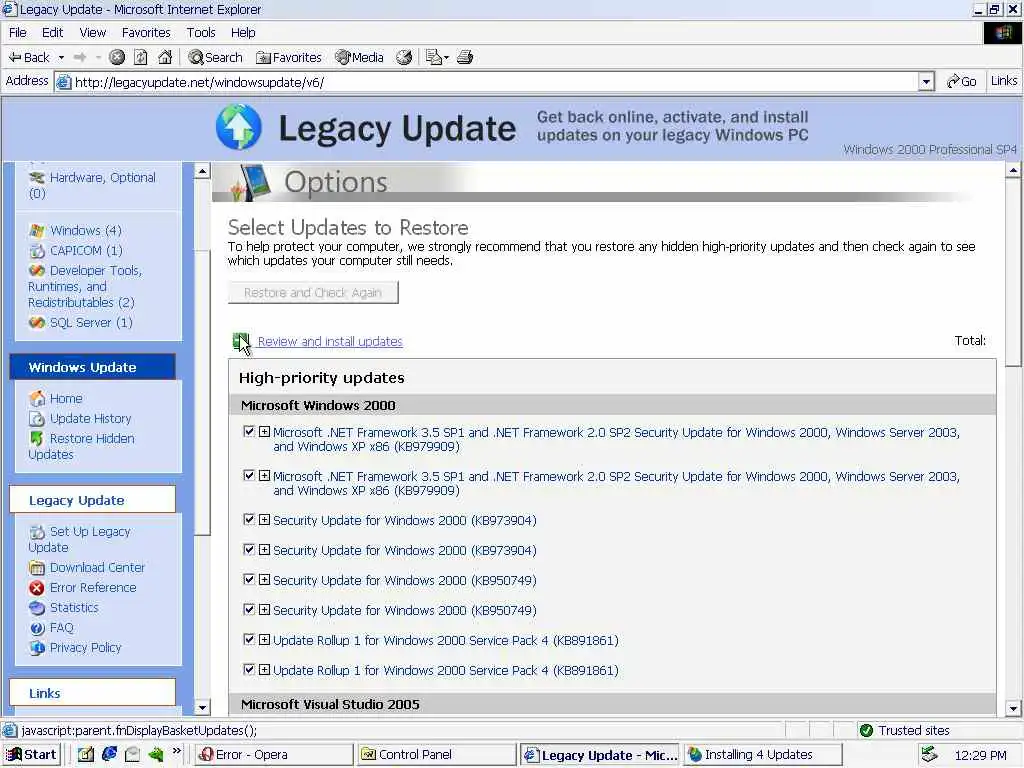Click the FAQ question mark icon
Image resolution: width=1024 pixels, height=768 pixels.
pyautogui.click(x=37, y=628)
